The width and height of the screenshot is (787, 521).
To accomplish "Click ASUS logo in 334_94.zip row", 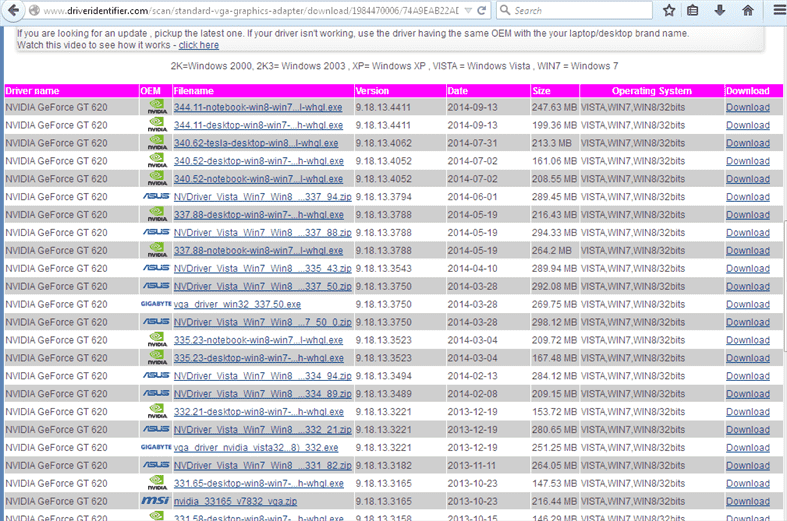I will tap(156, 375).
